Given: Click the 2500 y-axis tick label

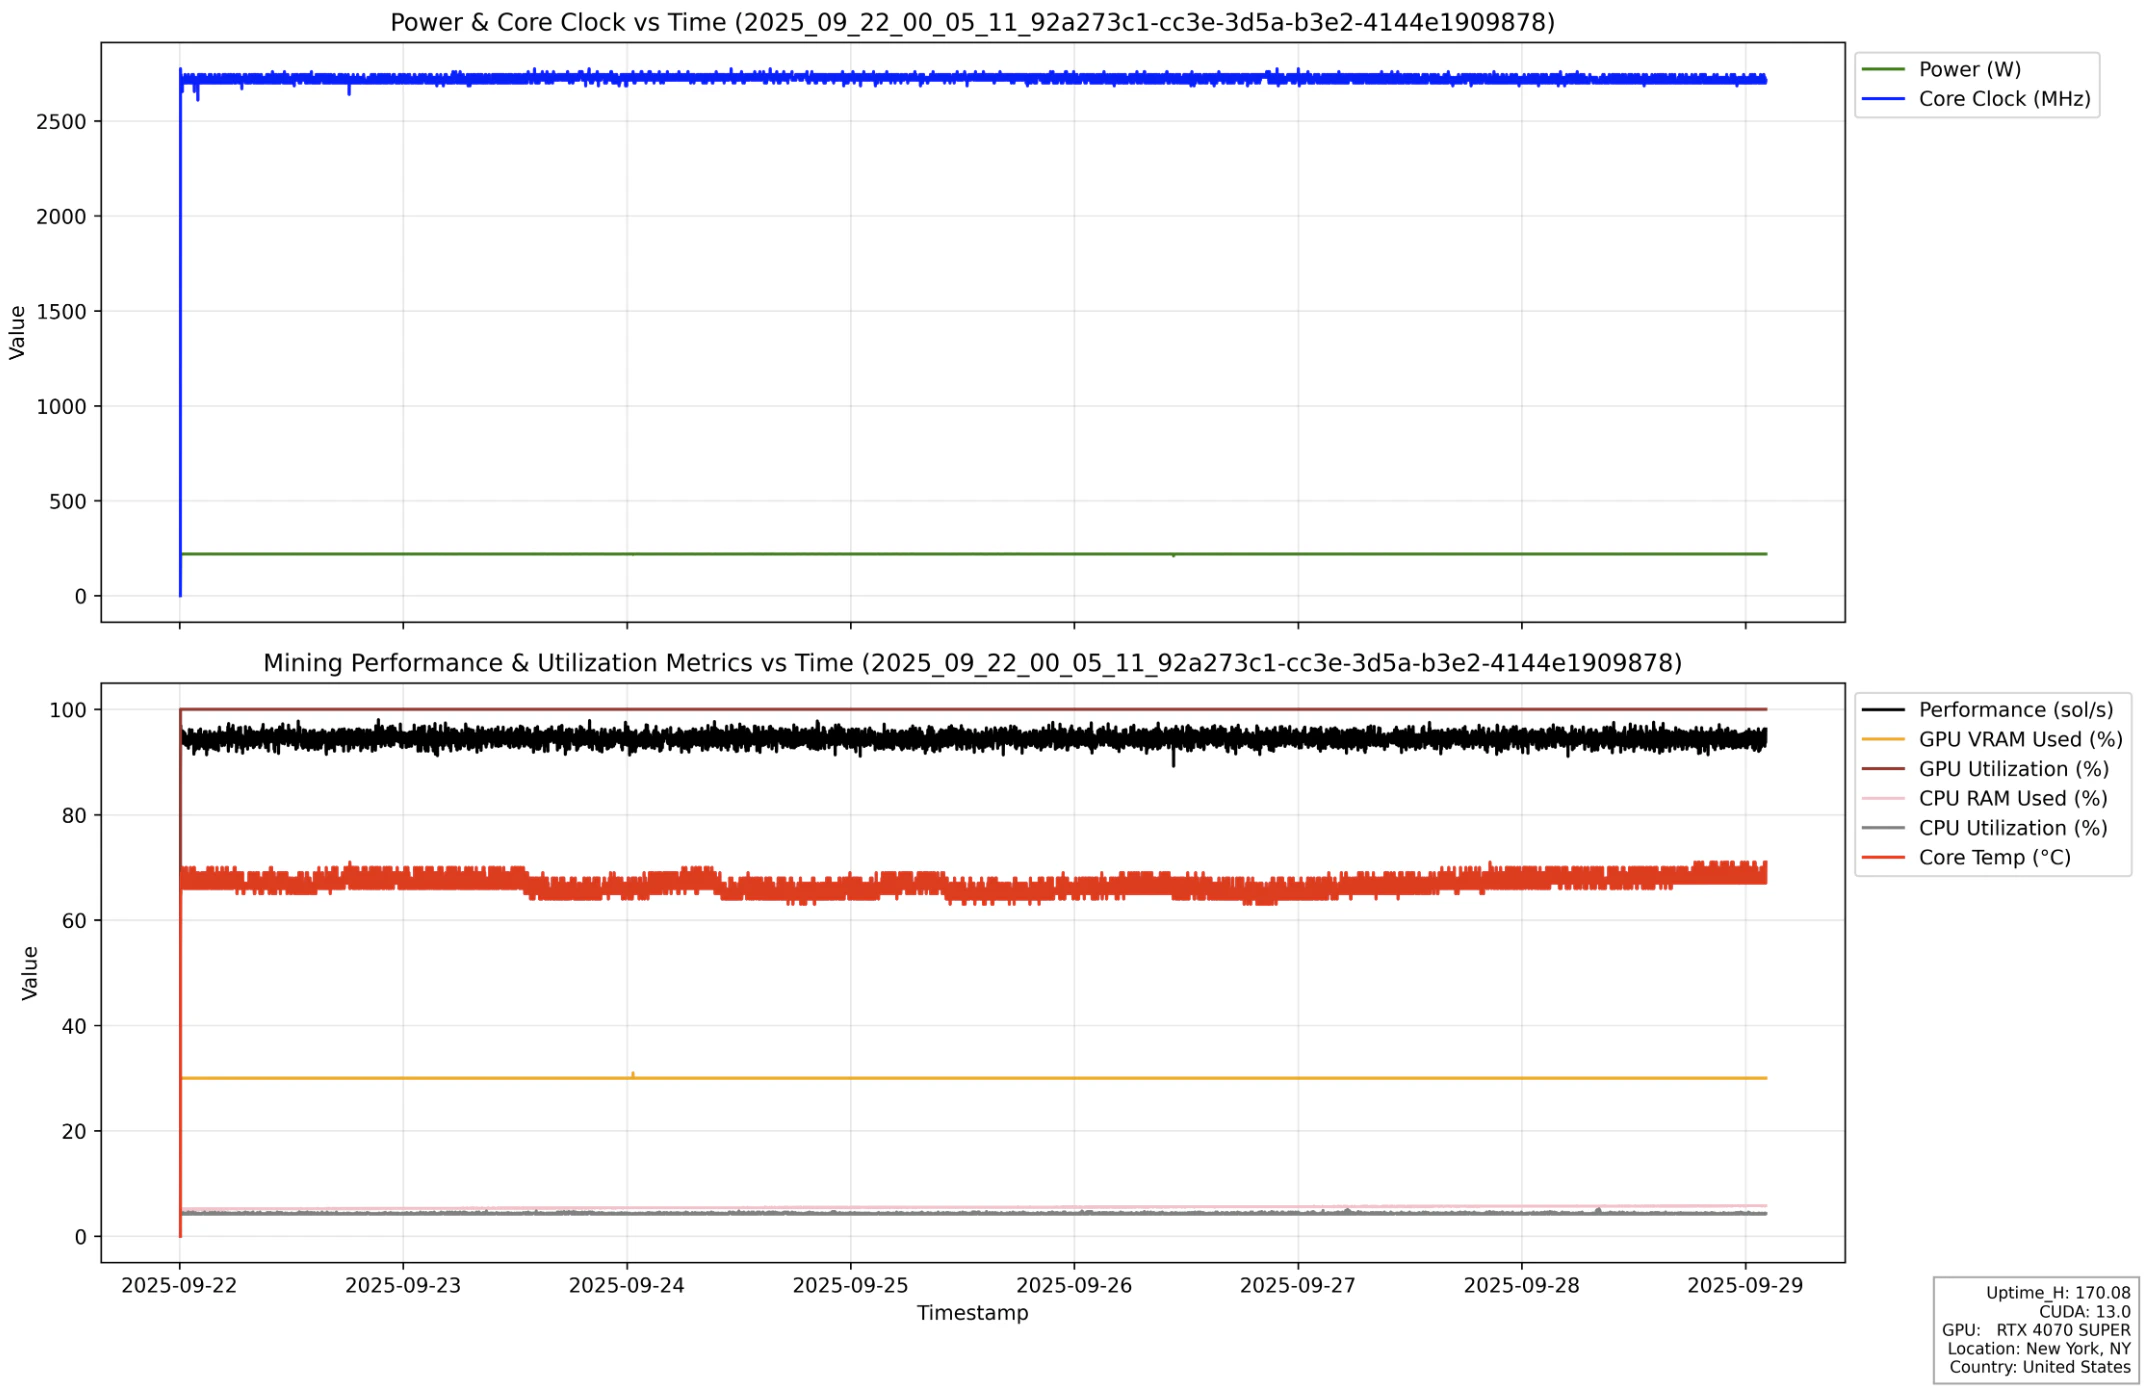Looking at the screenshot, I should click(x=61, y=122).
